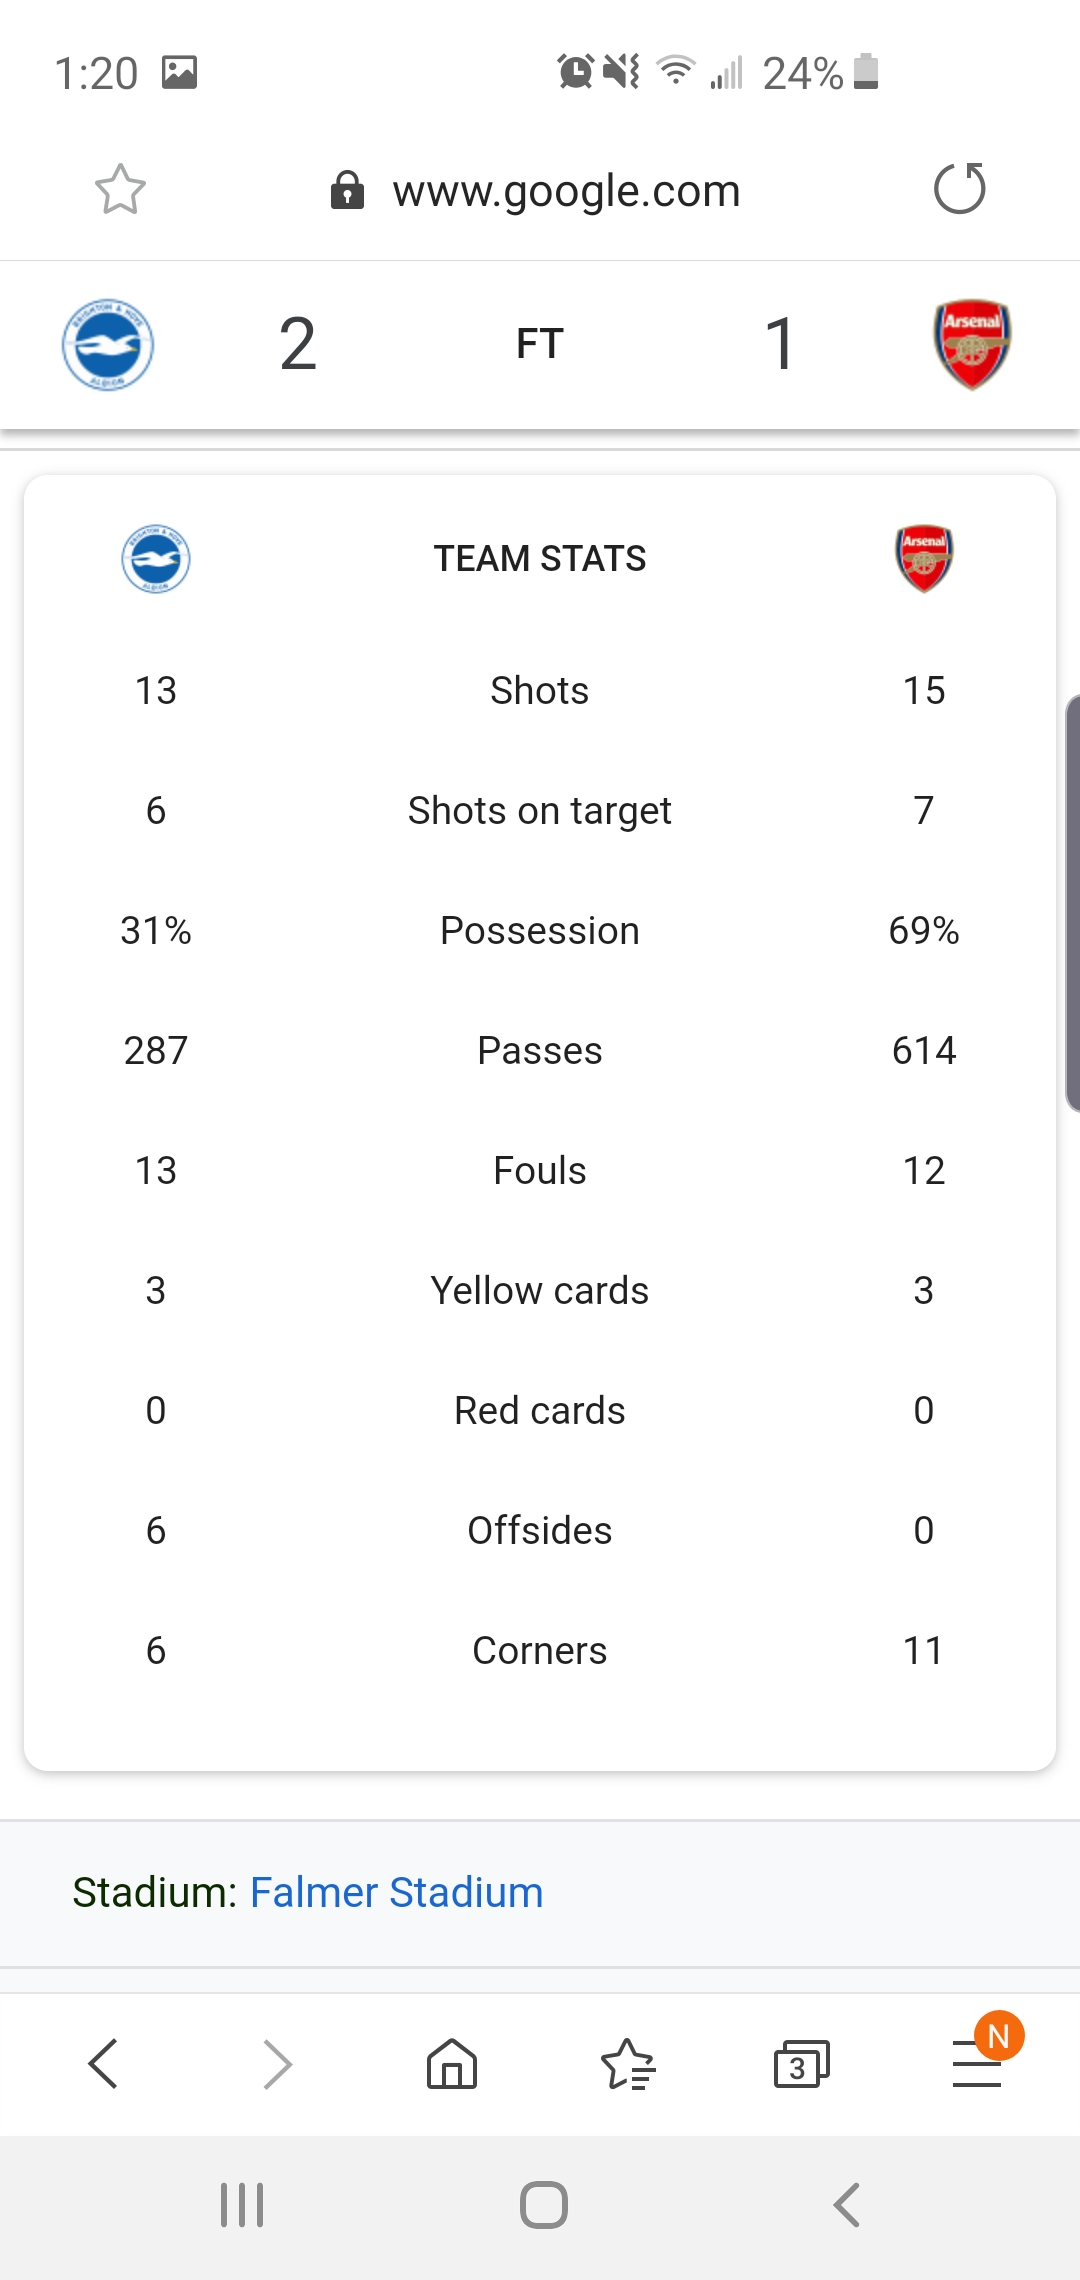This screenshot has height=2280, width=1080.
Task: Open the Falmer Stadium link
Action: coord(396,1892)
